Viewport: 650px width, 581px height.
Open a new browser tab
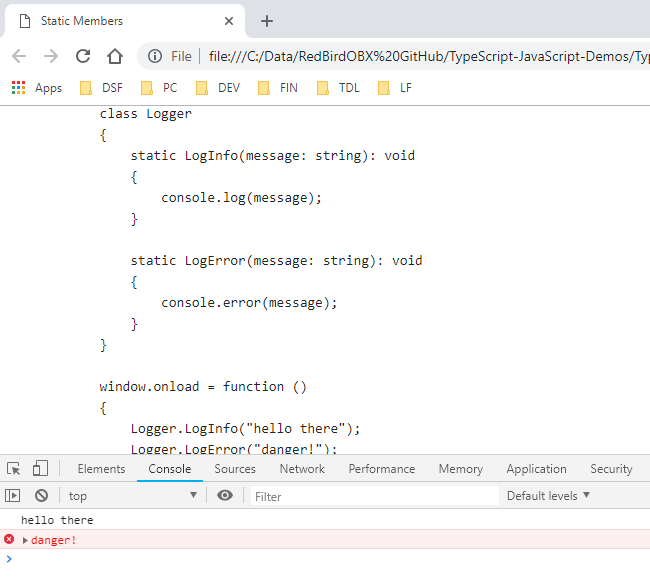coord(266,21)
